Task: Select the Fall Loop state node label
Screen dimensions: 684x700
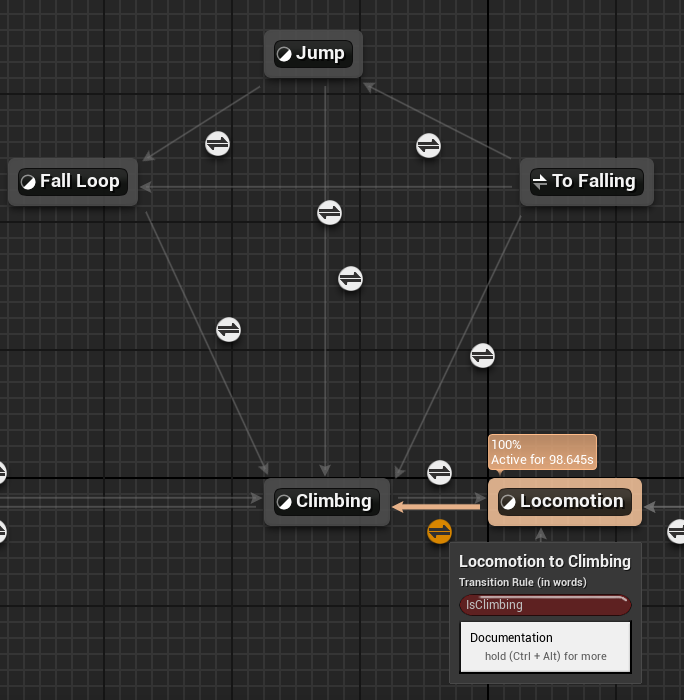Action: pyautogui.click(x=80, y=181)
